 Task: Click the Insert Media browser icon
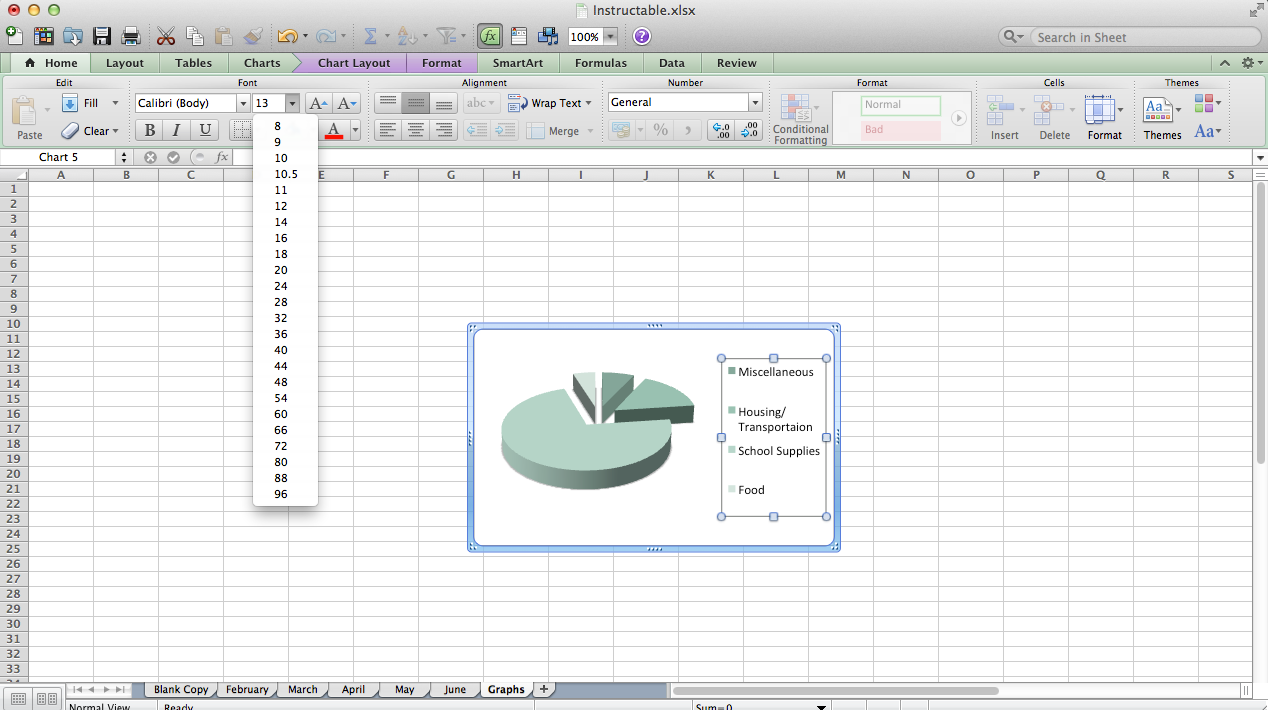(x=548, y=36)
